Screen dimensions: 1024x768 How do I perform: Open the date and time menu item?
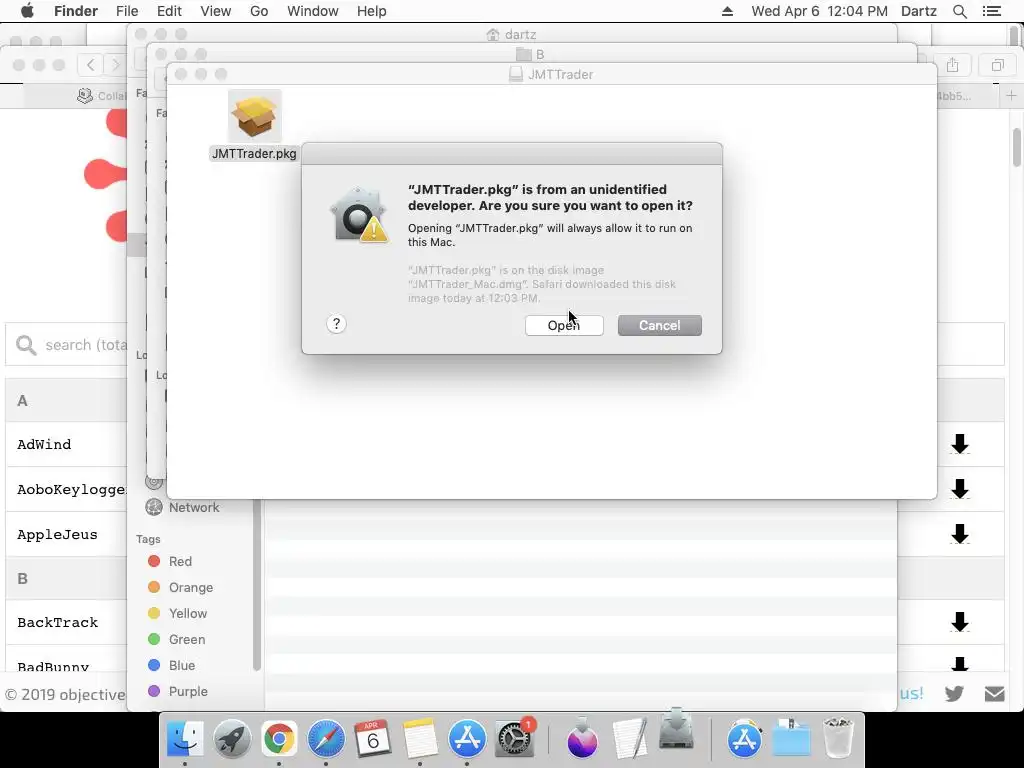(x=820, y=11)
